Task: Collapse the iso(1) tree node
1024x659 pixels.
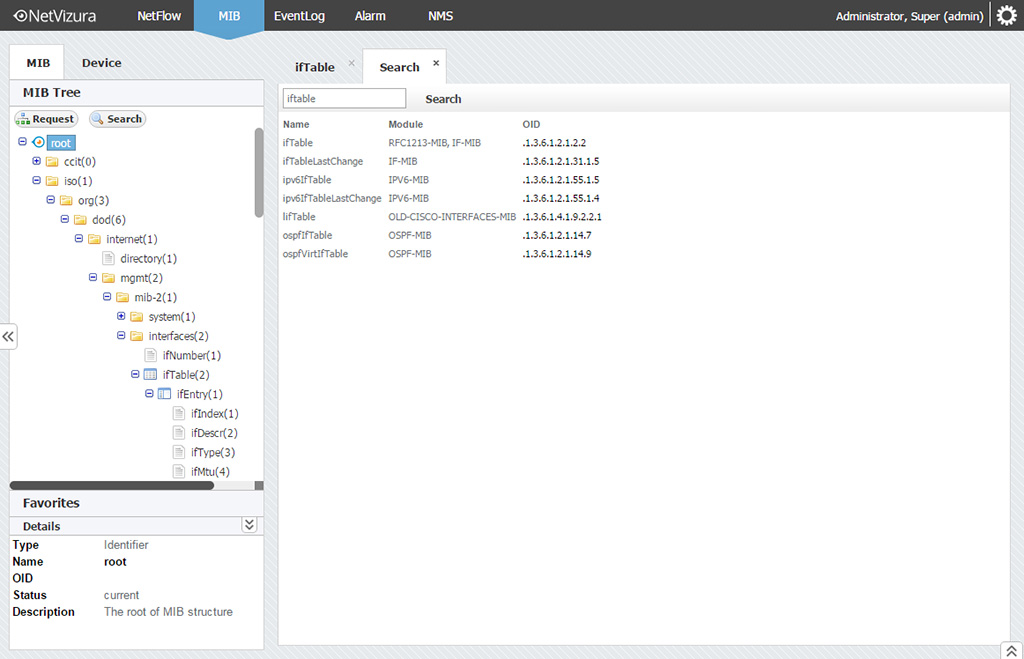Action: click(37, 180)
